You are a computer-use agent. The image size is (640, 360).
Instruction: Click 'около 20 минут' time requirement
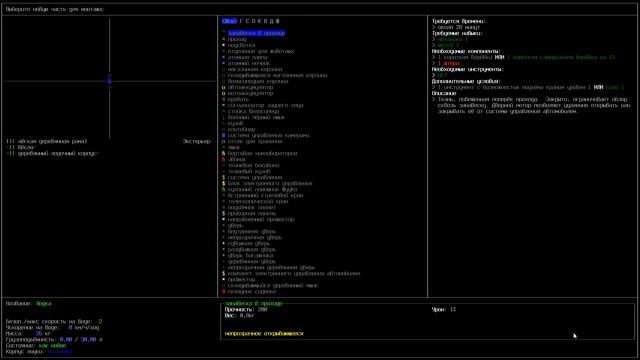point(459,27)
